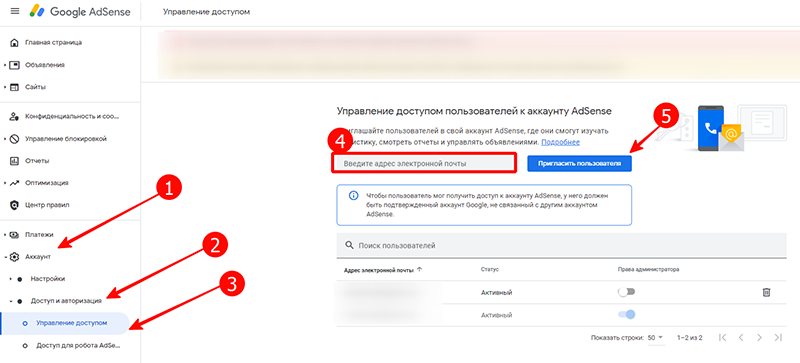Expand the Сайты section arrow

tap(5, 87)
